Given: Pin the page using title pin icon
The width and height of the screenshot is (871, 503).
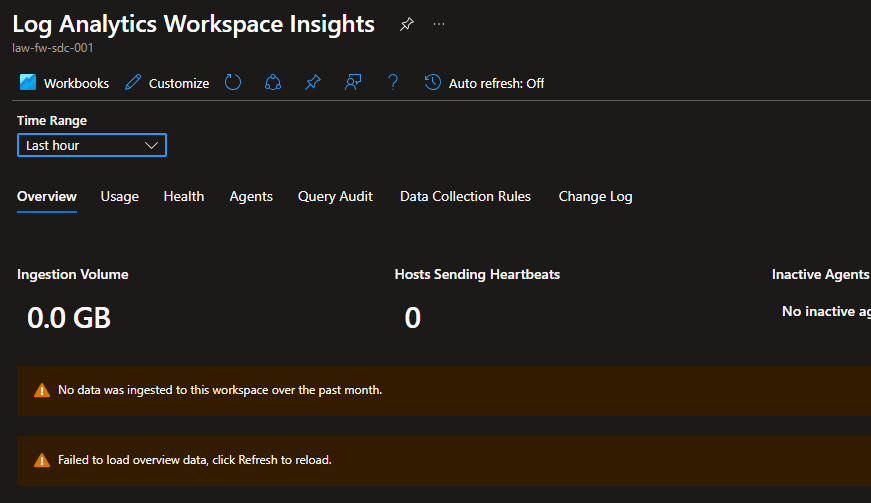Looking at the screenshot, I should click(406, 24).
